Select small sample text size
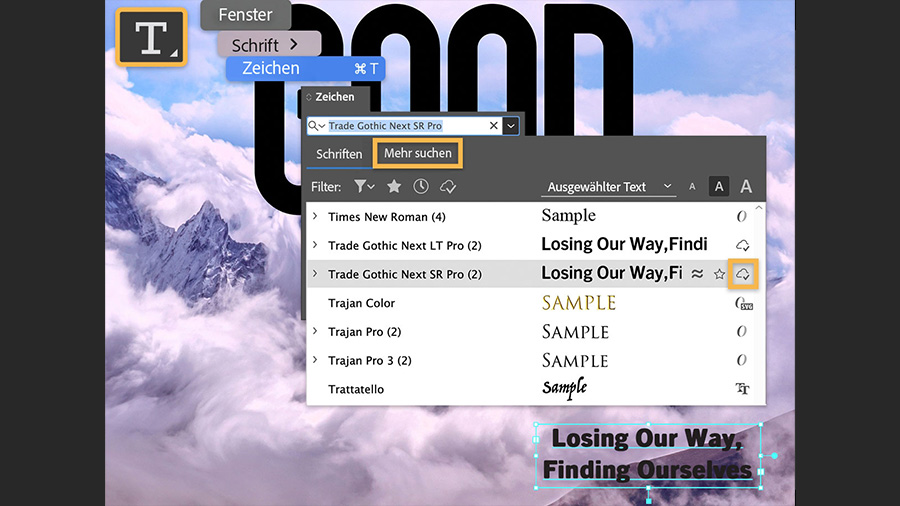The height and width of the screenshot is (506, 900). coord(692,186)
